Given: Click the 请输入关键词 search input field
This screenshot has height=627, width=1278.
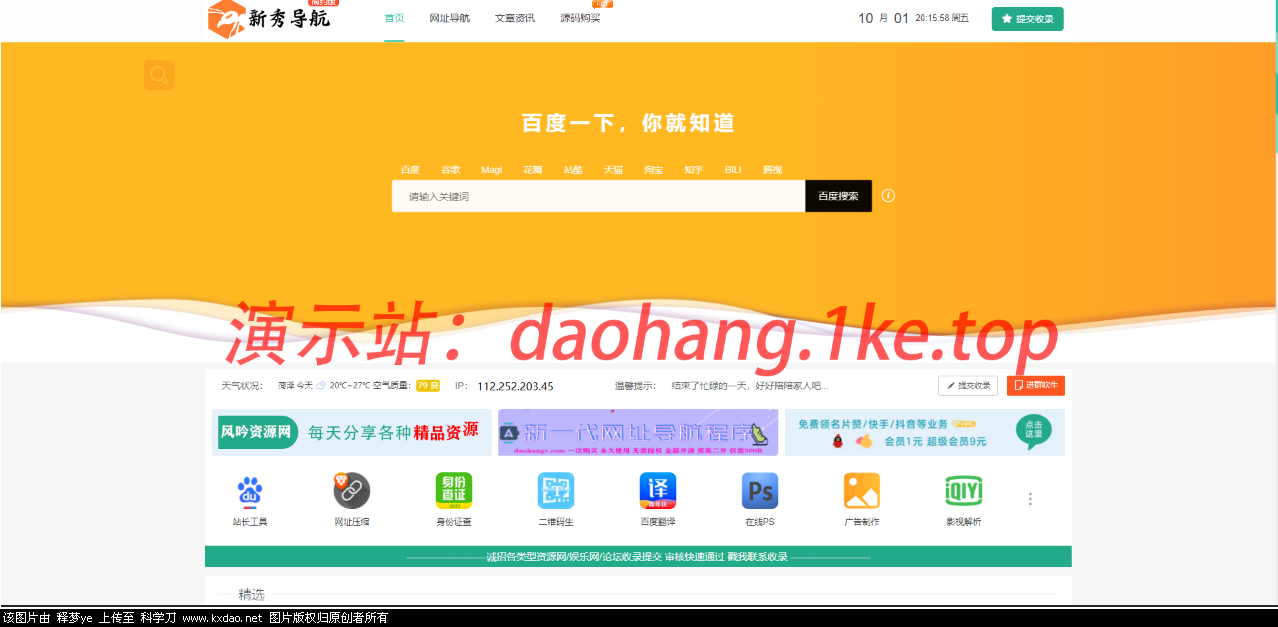Looking at the screenshot, I should pos(600,196).
